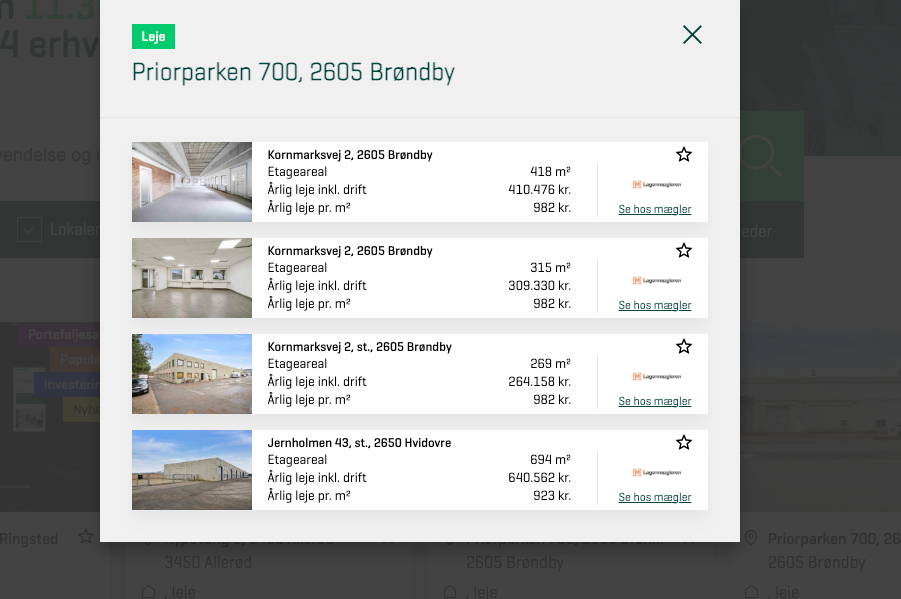The width and height of the screenshot is (901, 599).
Task: Favorite the 418 m² Kornmarksvej 2 listing star
Action: pos(684,154)
